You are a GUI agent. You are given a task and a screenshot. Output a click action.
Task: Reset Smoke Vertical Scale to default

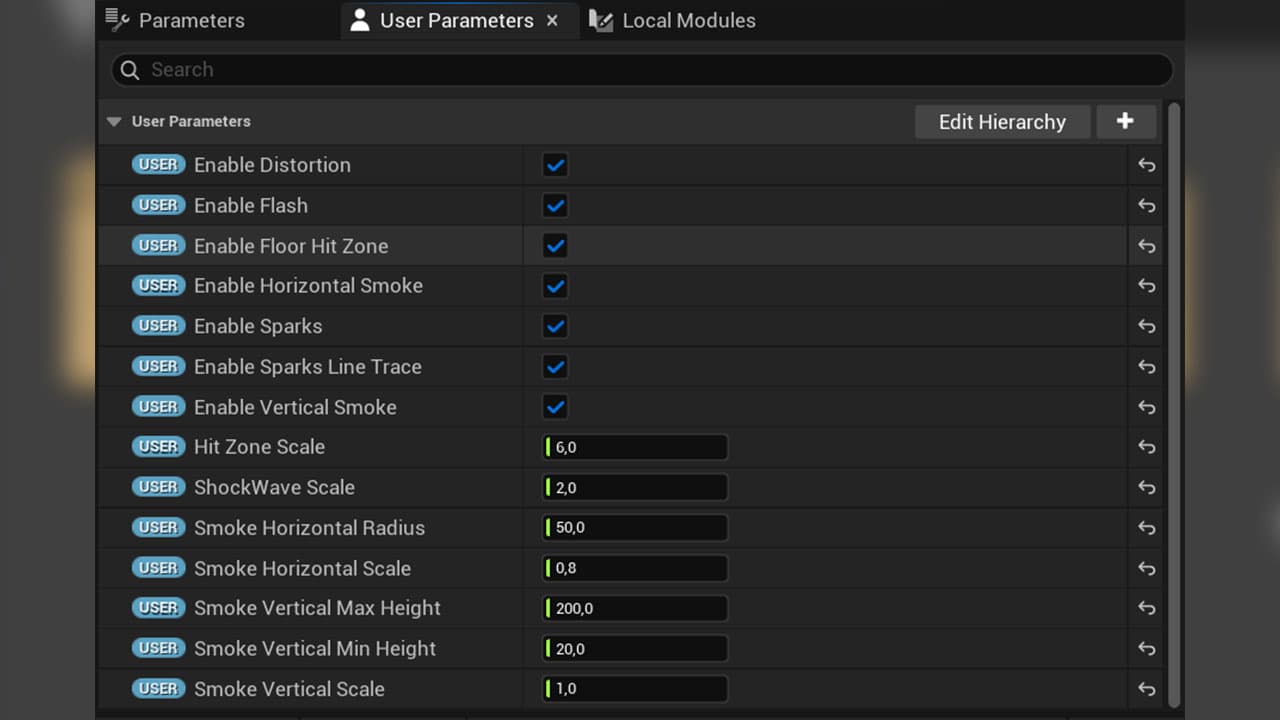(1146, 689)
